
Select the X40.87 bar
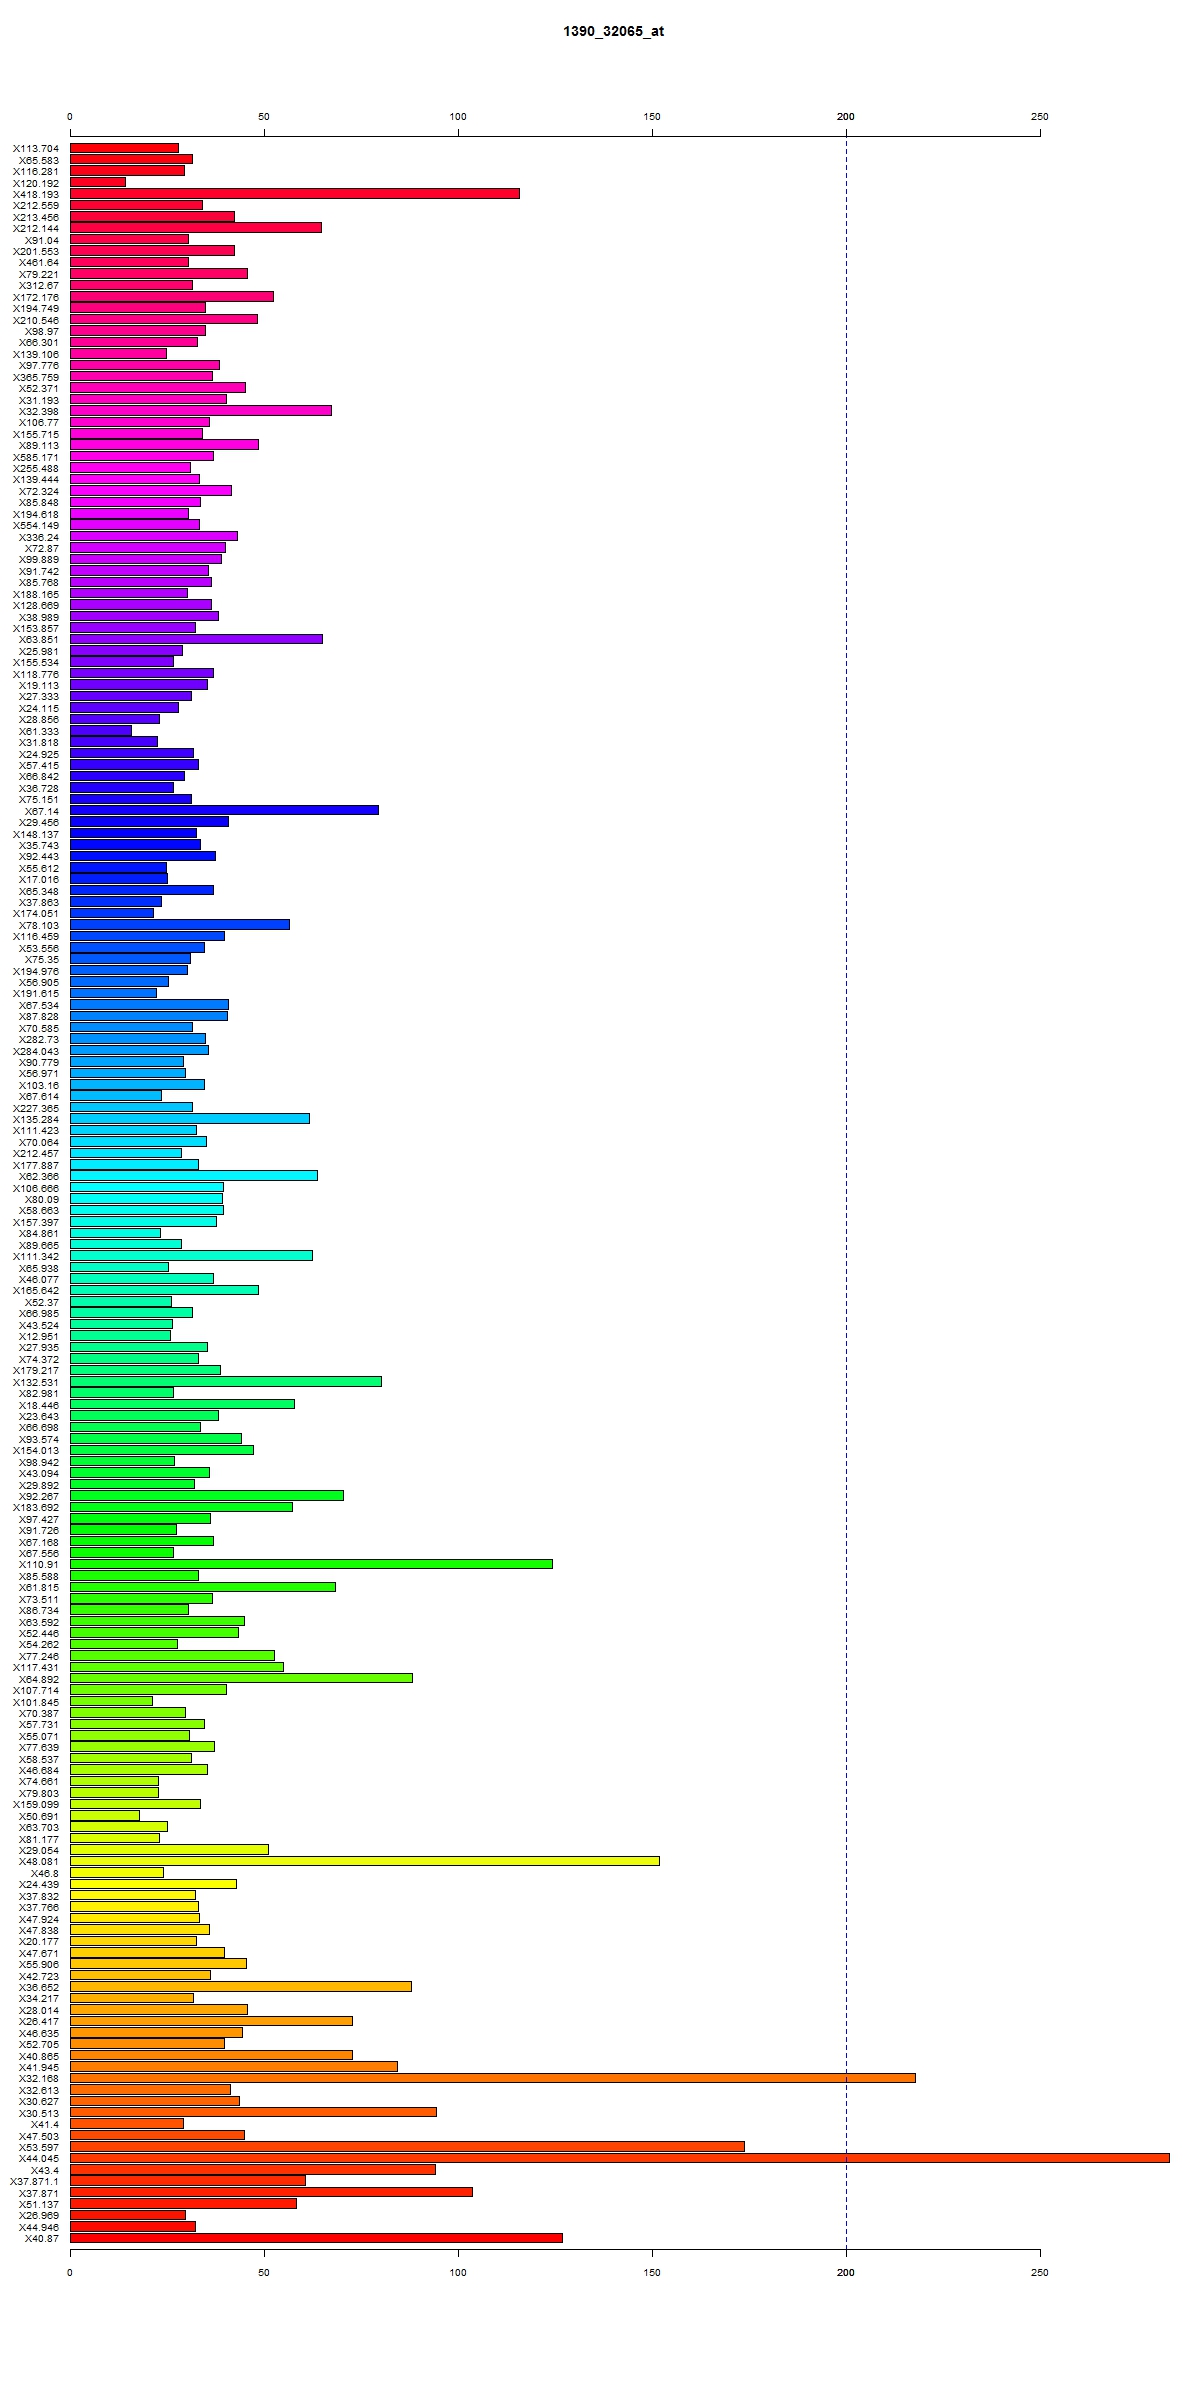pyautogui.click(x=316, y=2238)
